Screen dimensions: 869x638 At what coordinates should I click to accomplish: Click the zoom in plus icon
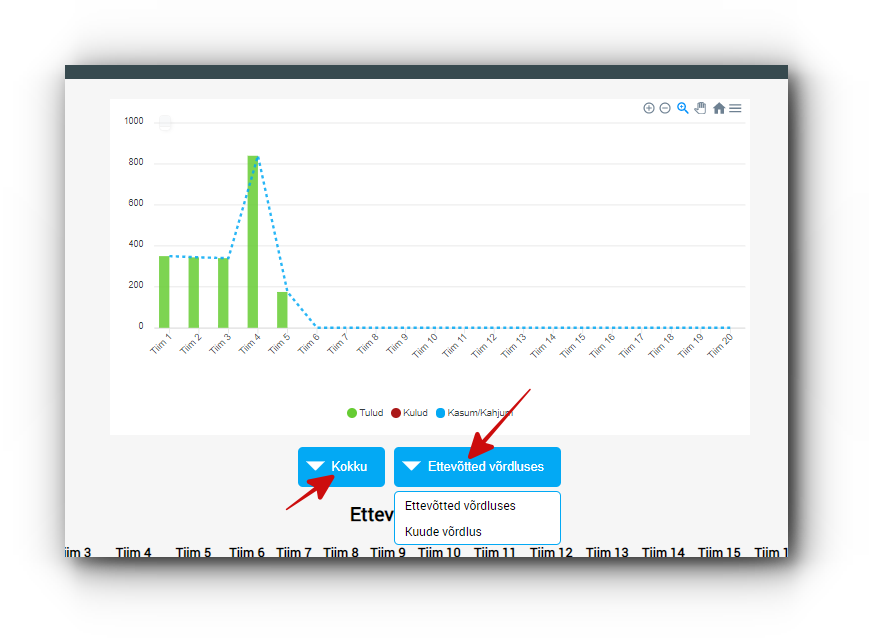pyautogui.click(x=649, y=108)
